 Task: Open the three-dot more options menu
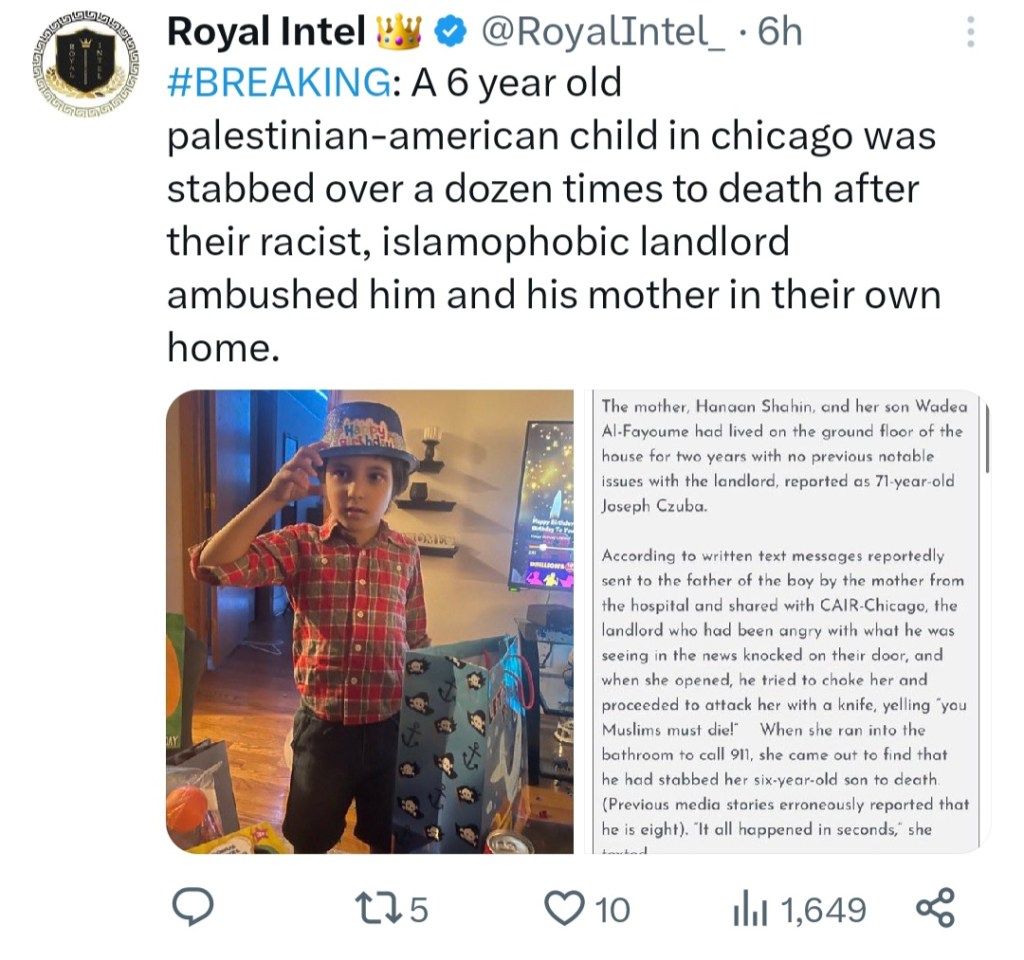pyautogui.click(x=968, y=34)
